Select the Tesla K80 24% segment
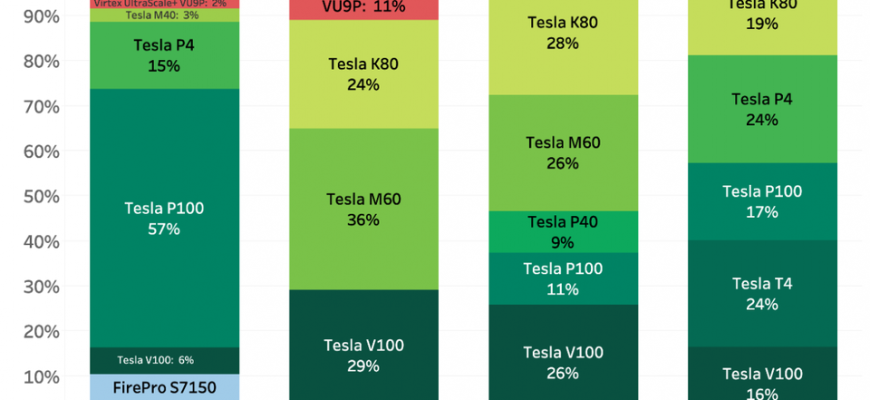Viewport: 870px width, 400px height. click(364, 74)
